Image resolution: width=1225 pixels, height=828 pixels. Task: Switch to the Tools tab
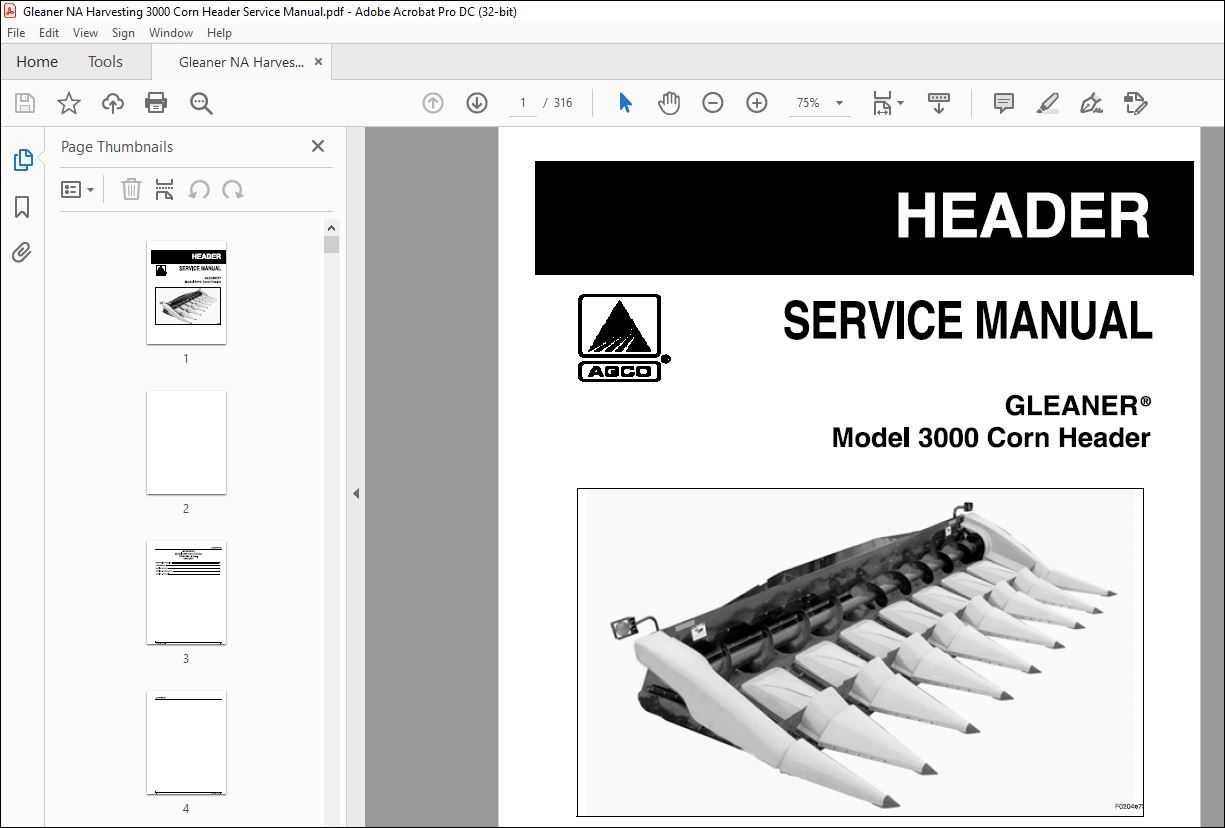click(105, 62)
